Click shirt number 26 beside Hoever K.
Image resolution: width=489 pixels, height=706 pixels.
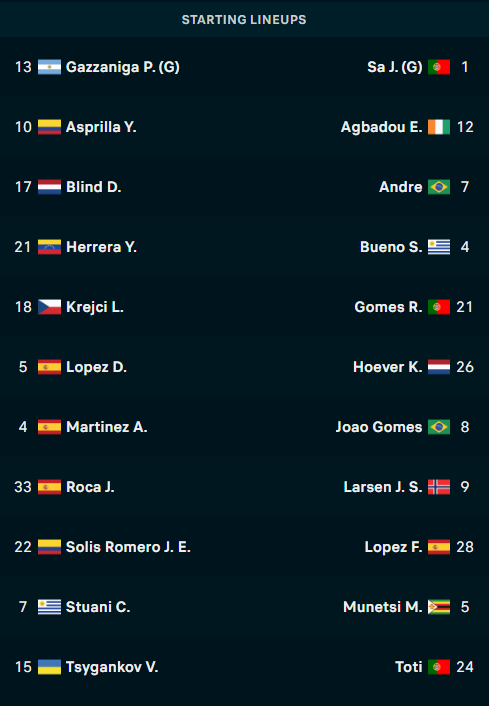[465, 367]
